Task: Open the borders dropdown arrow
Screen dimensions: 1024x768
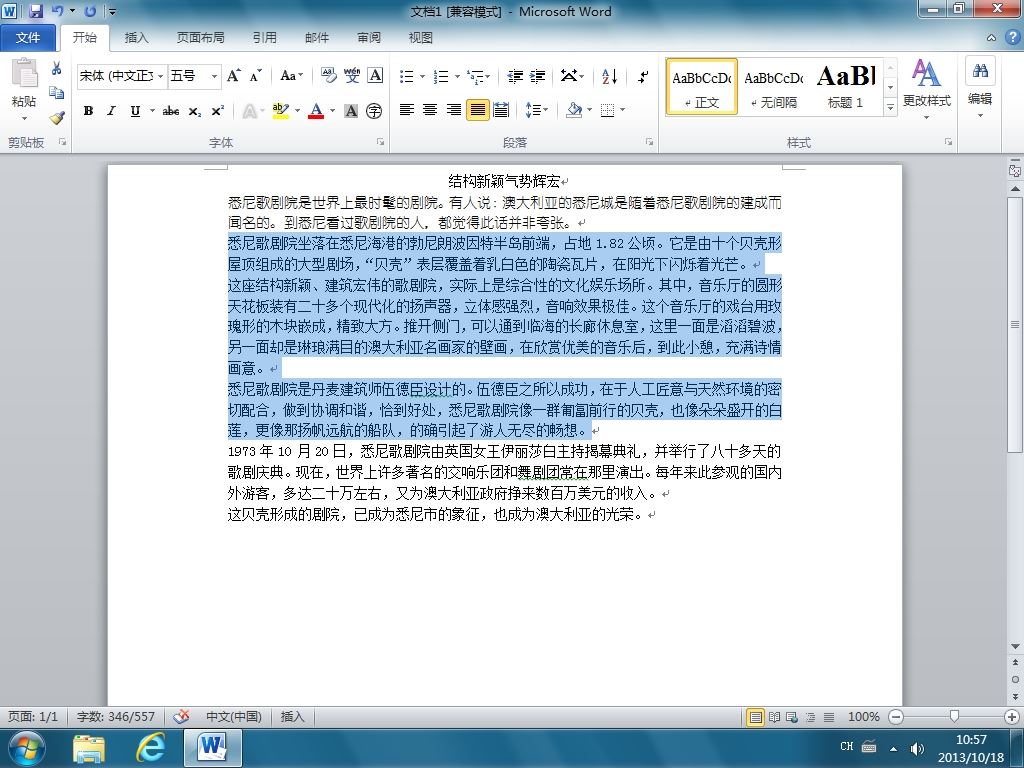Action: pos(622,110)
